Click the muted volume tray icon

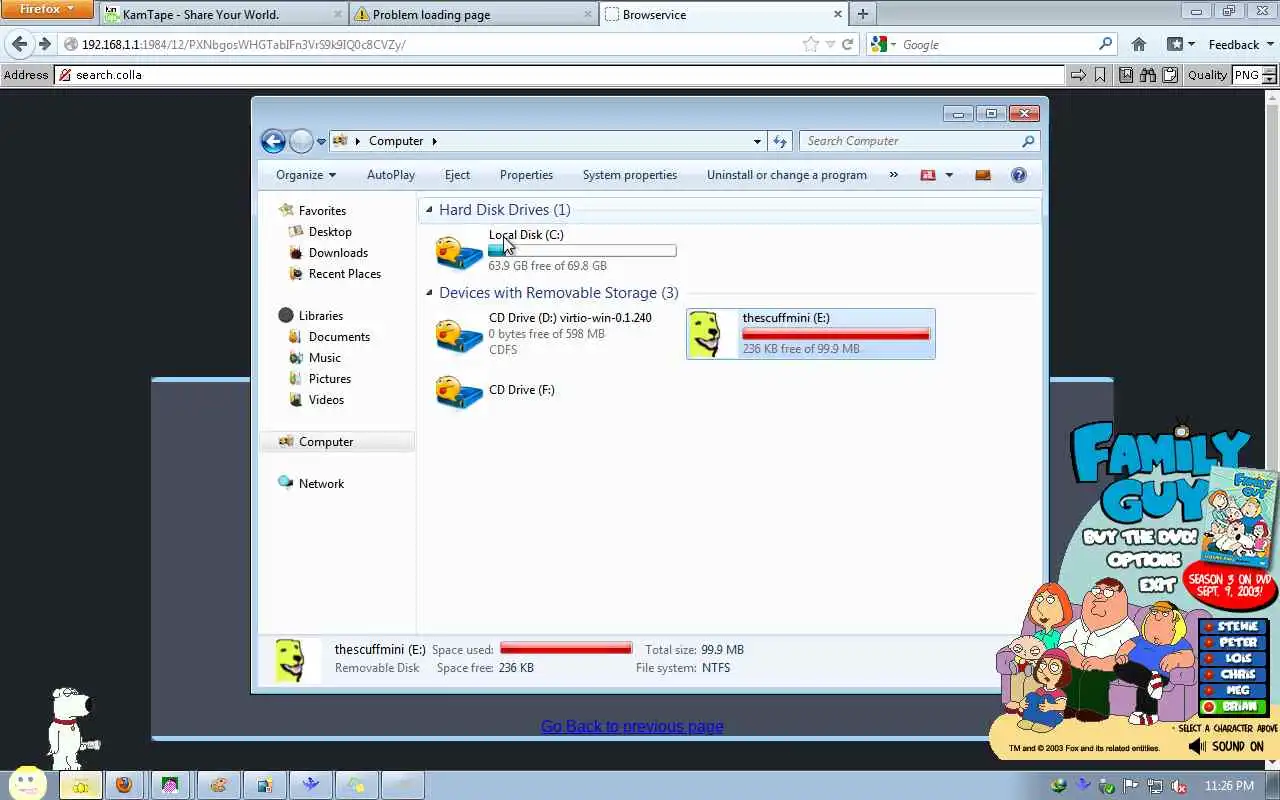1179,786
